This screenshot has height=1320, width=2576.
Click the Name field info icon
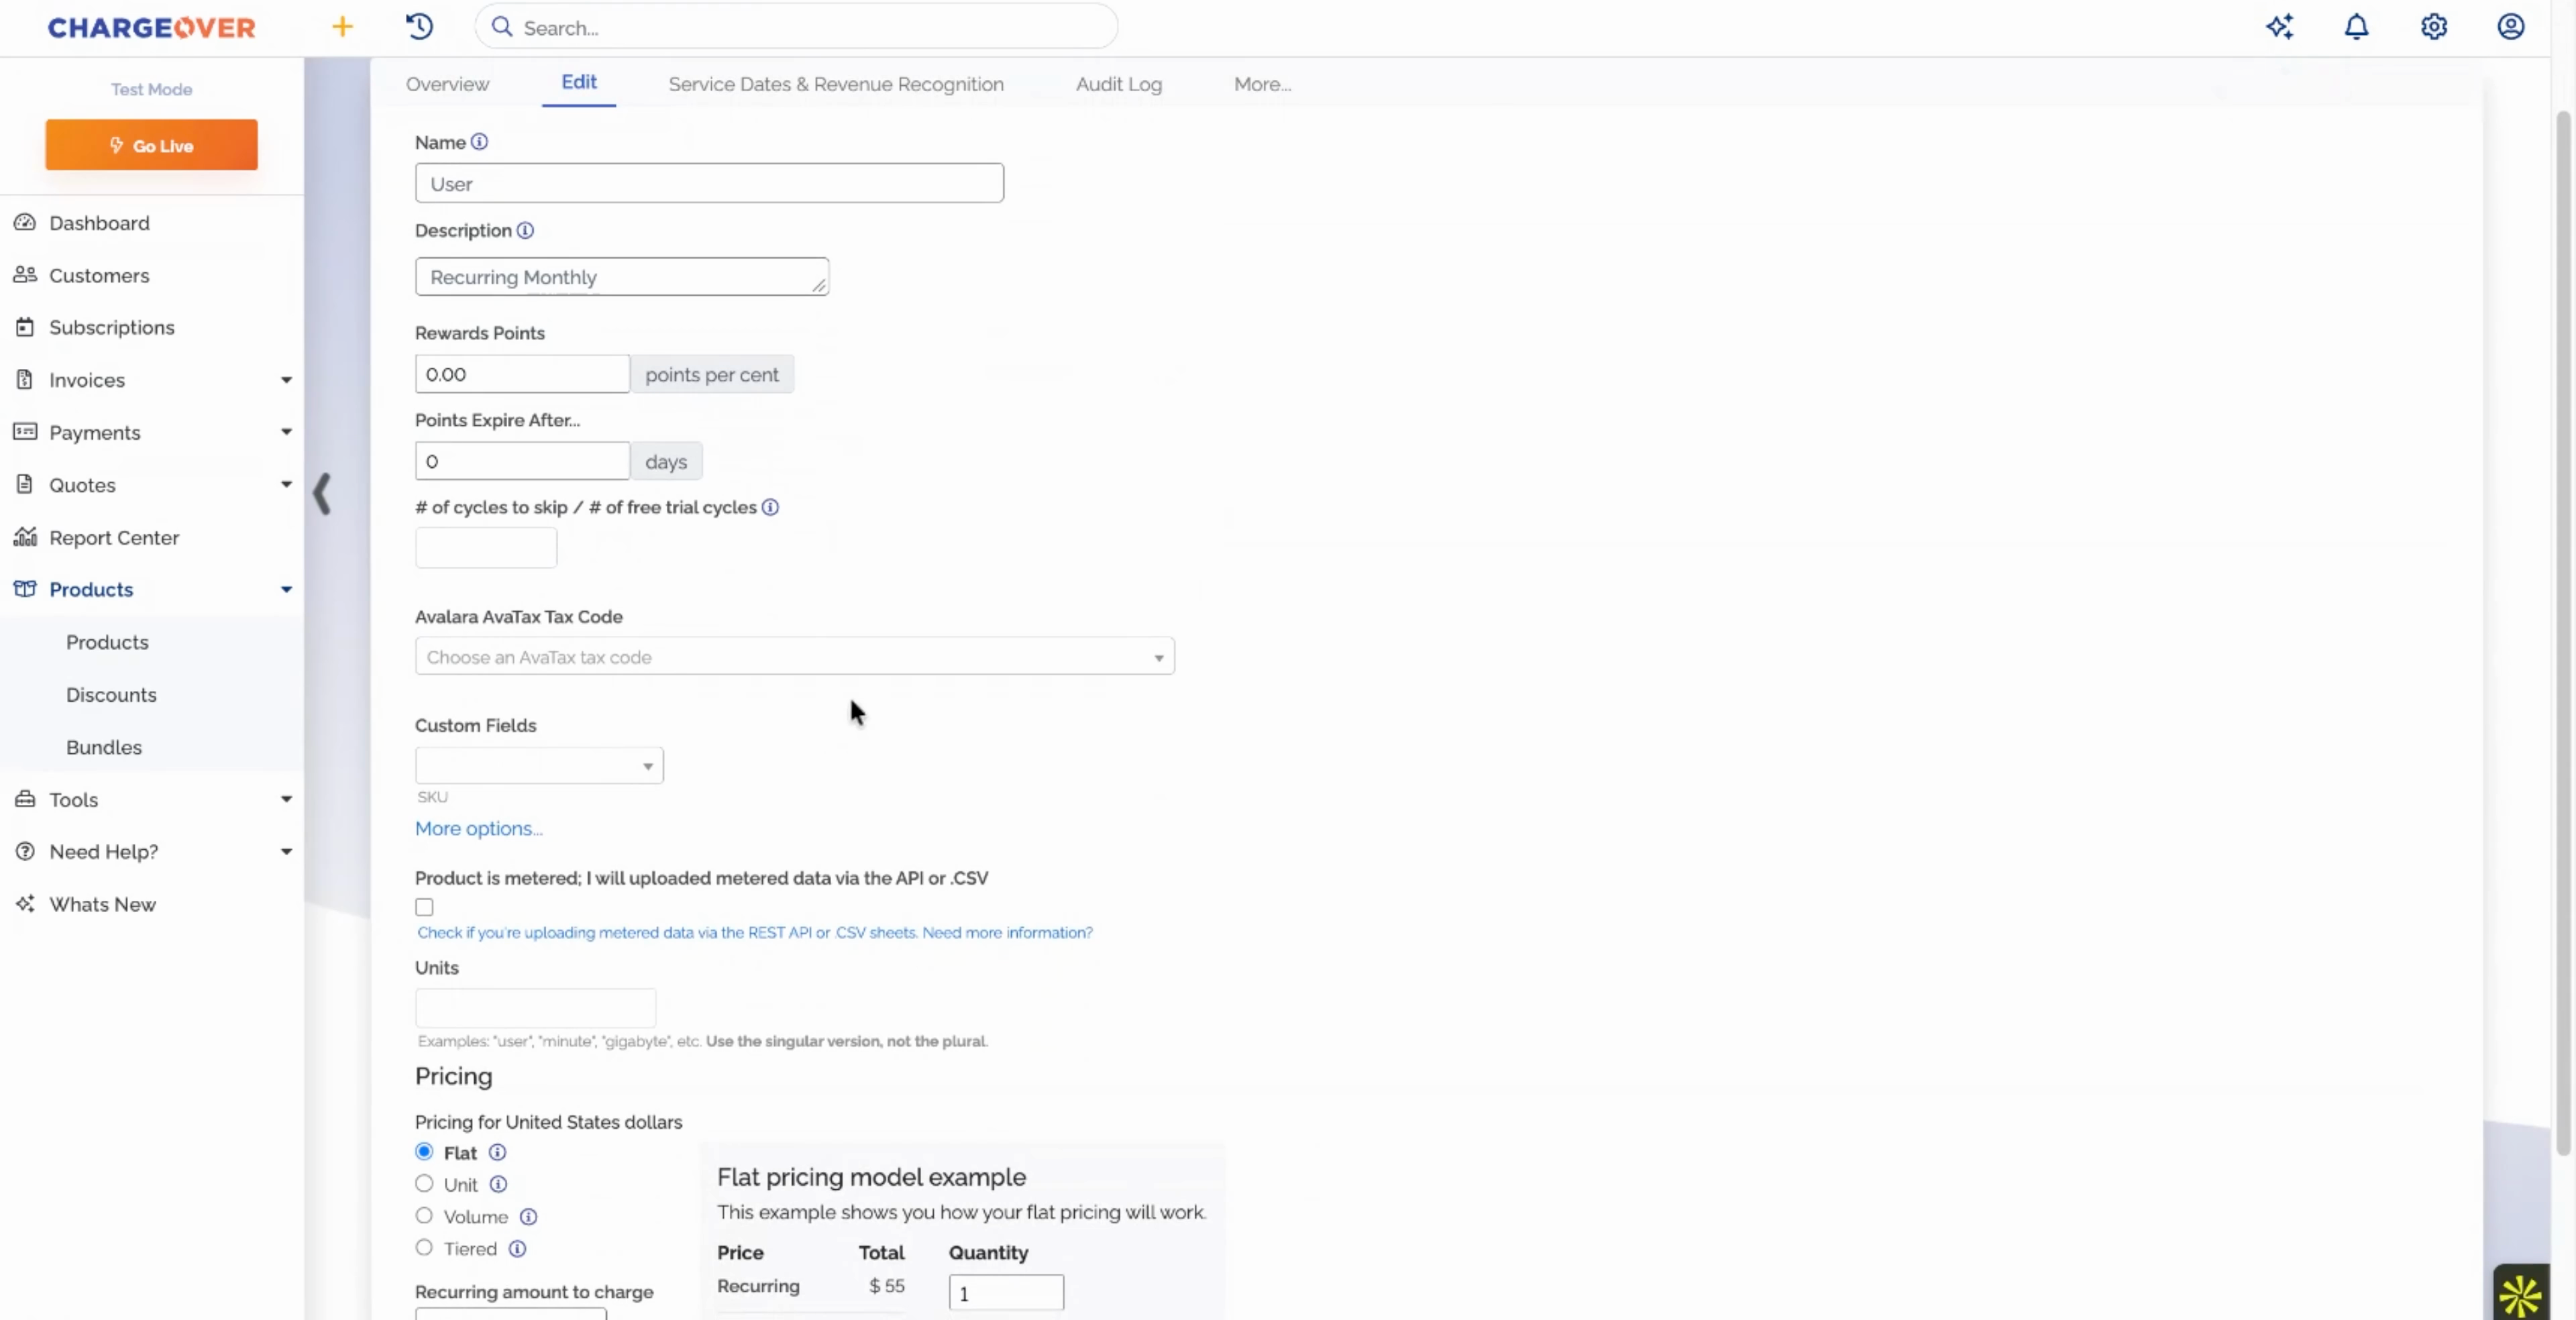(x=479, y=142)
